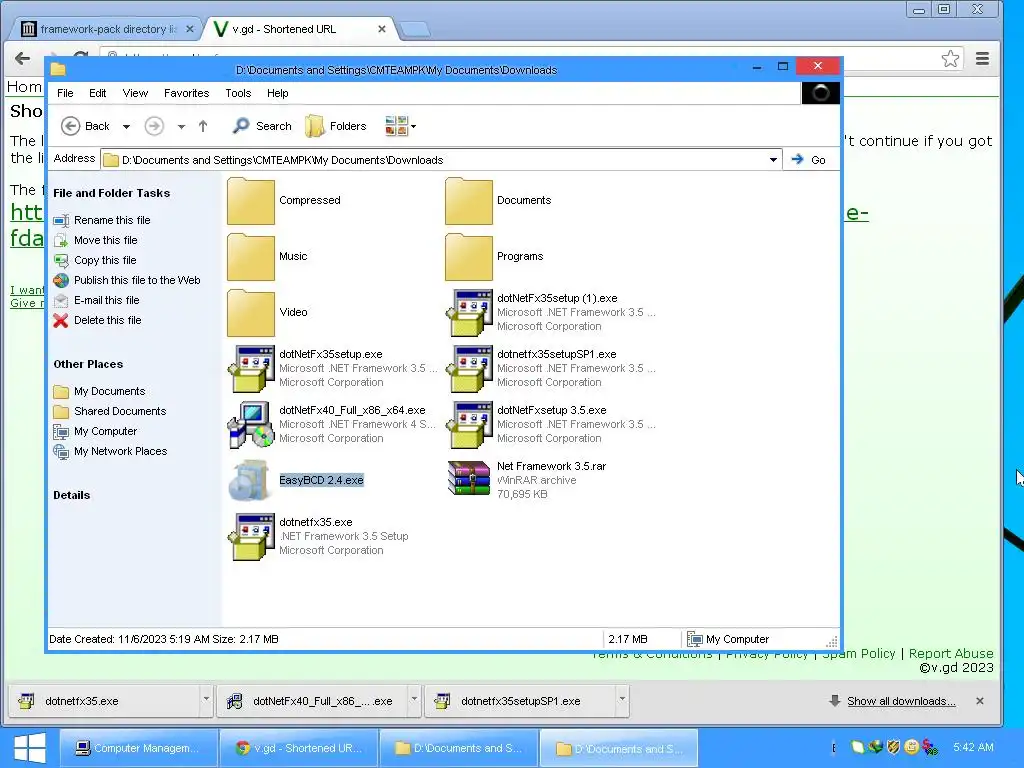Click Show all downloads link
The image size is (1024, 768).
coord(901,701)
